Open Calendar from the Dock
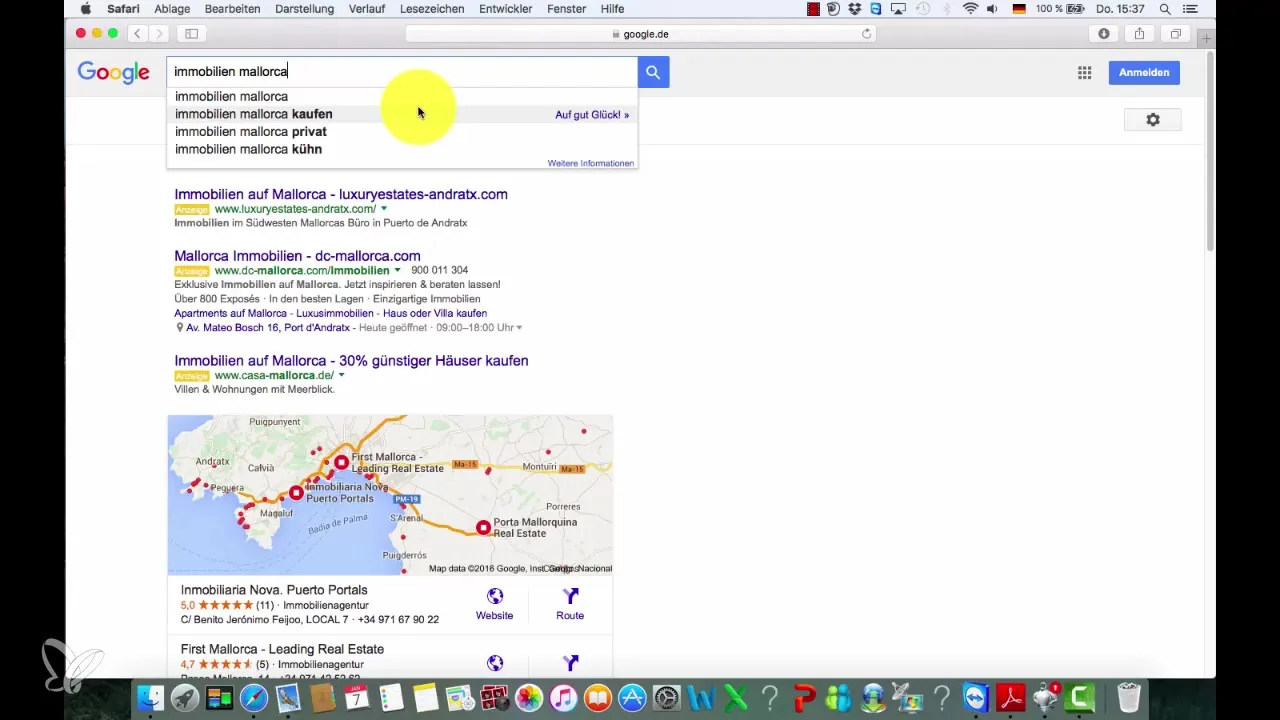 coord(356,697)
